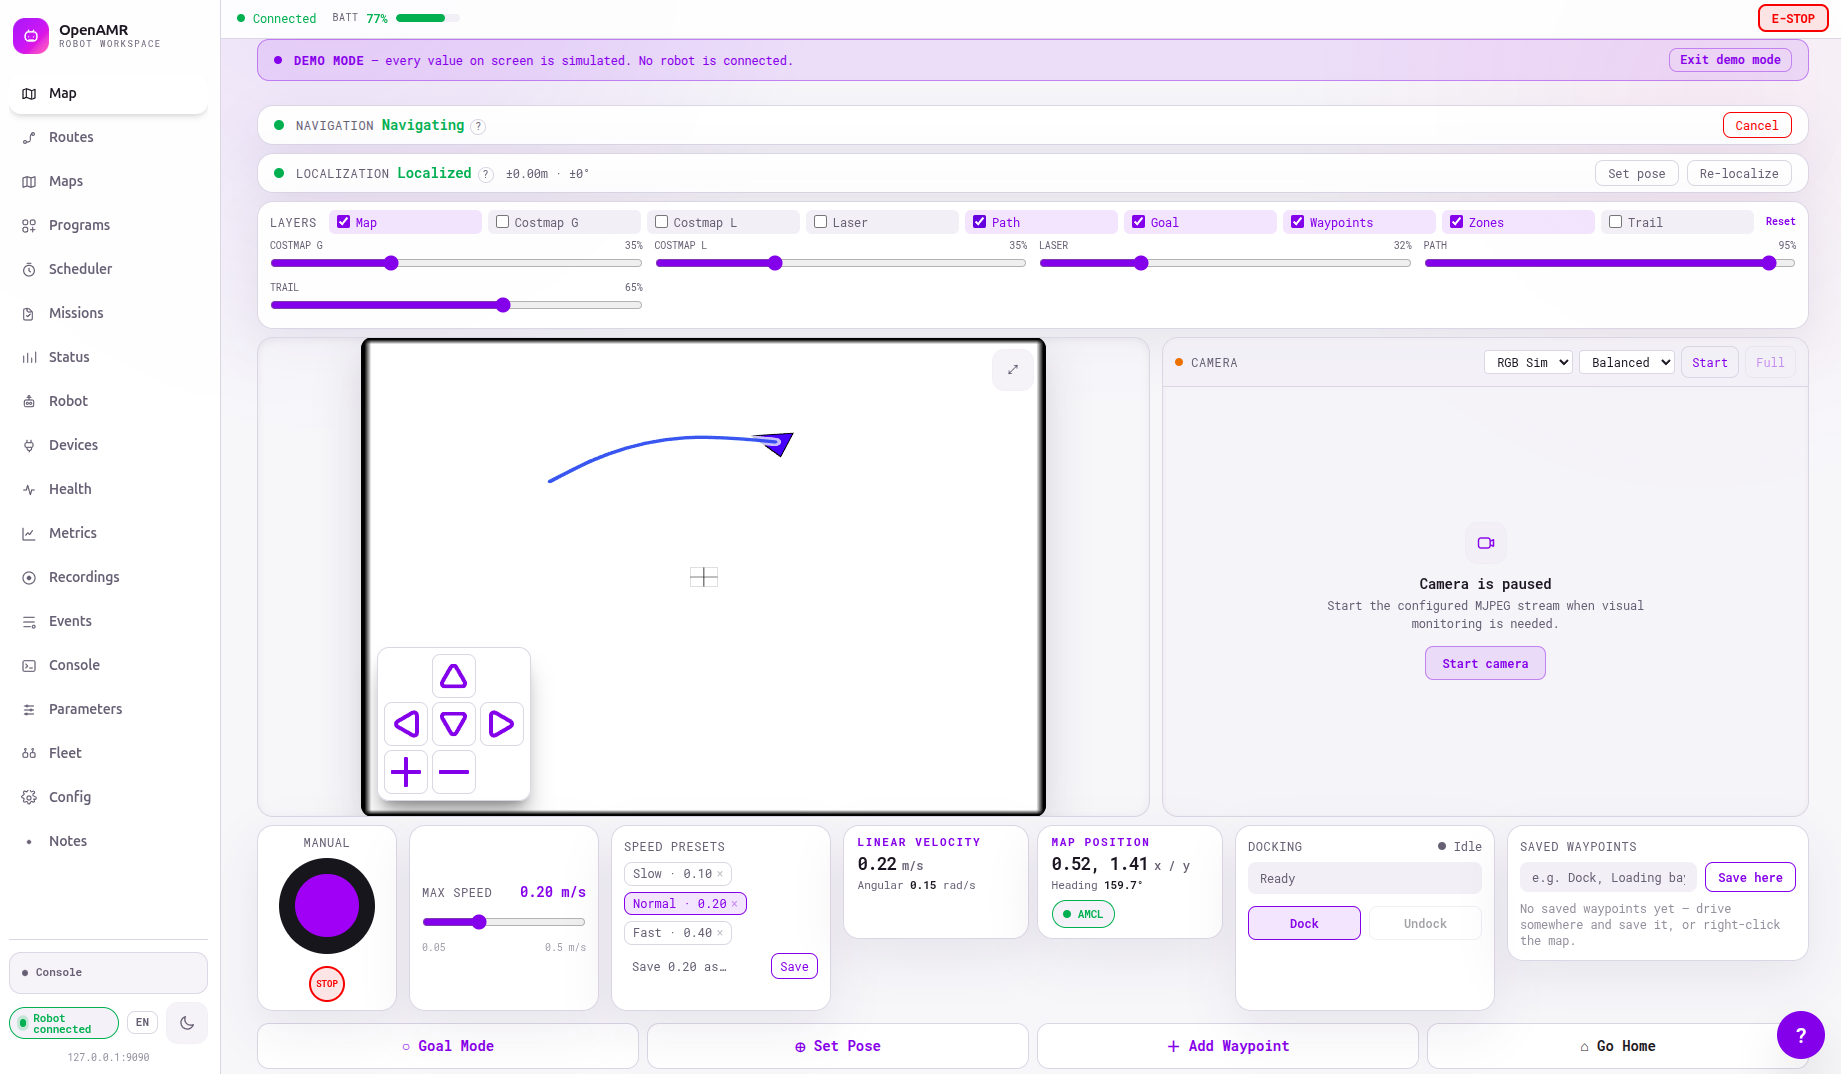The height and width of the screenshot is (1074, 1841).
Task: Toggle dark mode moon icon
Action: (x=187, y=1023)
